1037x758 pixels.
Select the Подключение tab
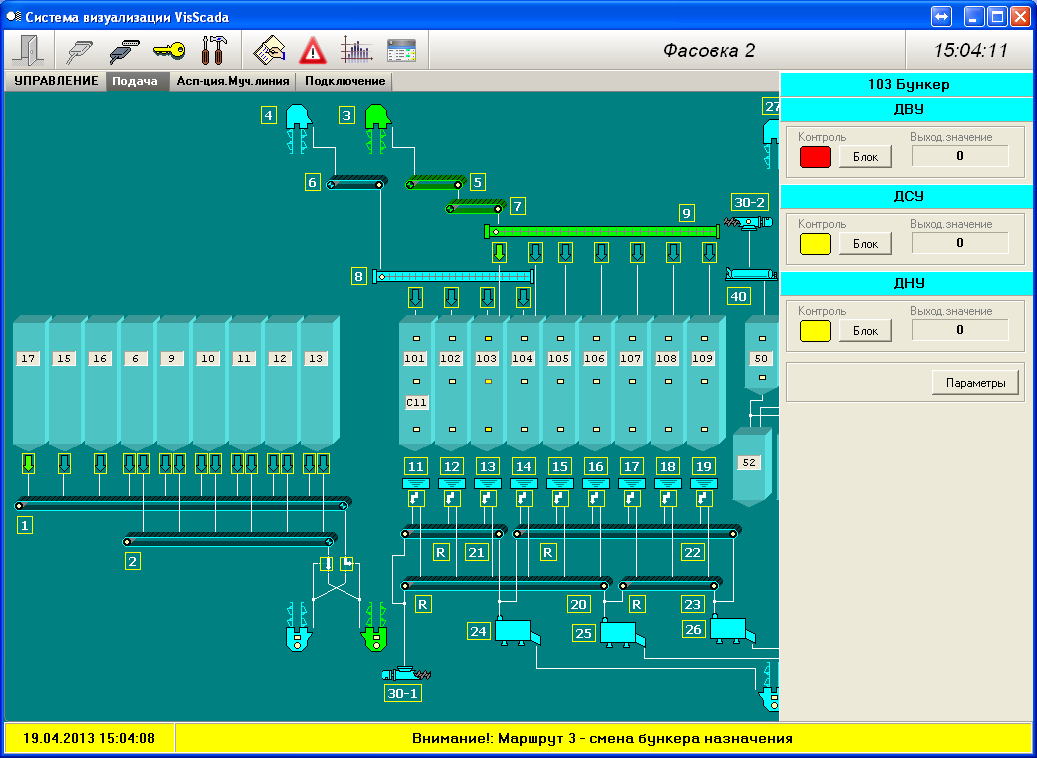click(x=345, y=82)
